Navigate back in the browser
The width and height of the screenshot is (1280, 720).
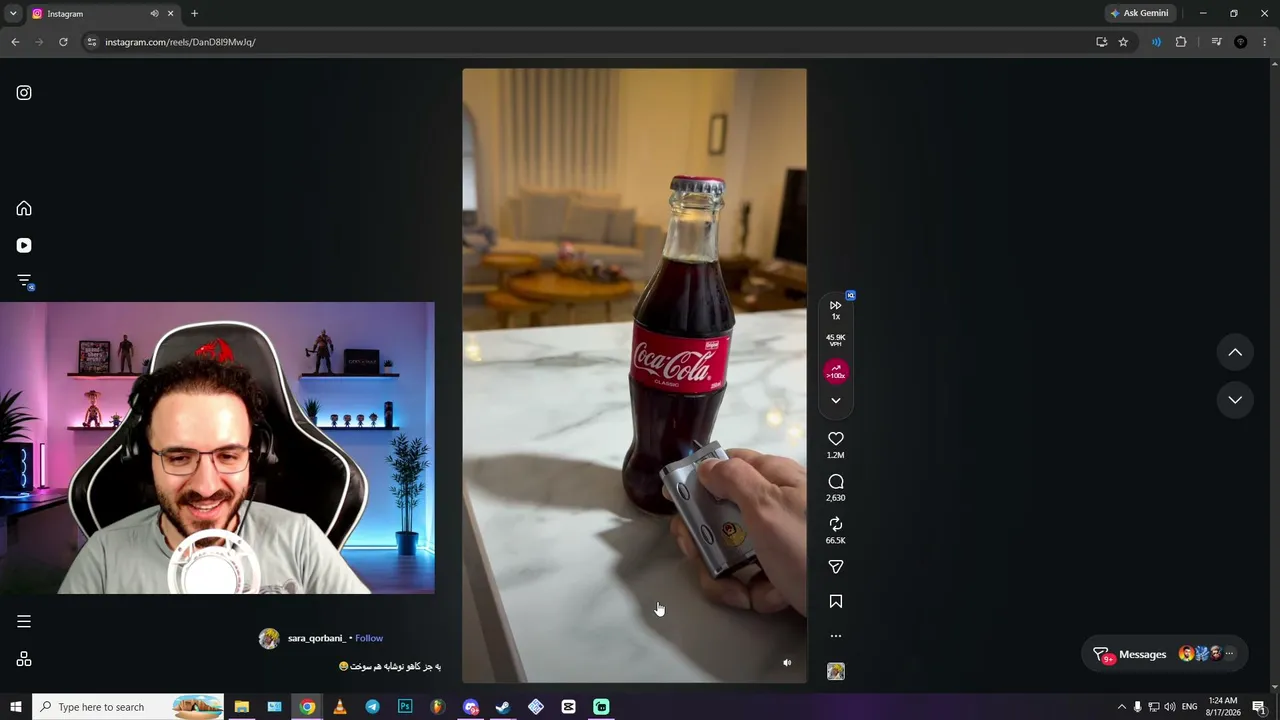15,42
